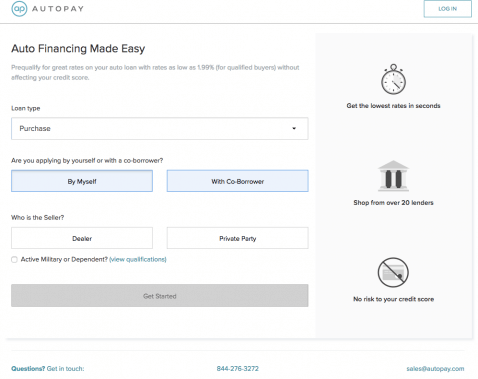Click the bank building lenders icon

pos(393,176)
